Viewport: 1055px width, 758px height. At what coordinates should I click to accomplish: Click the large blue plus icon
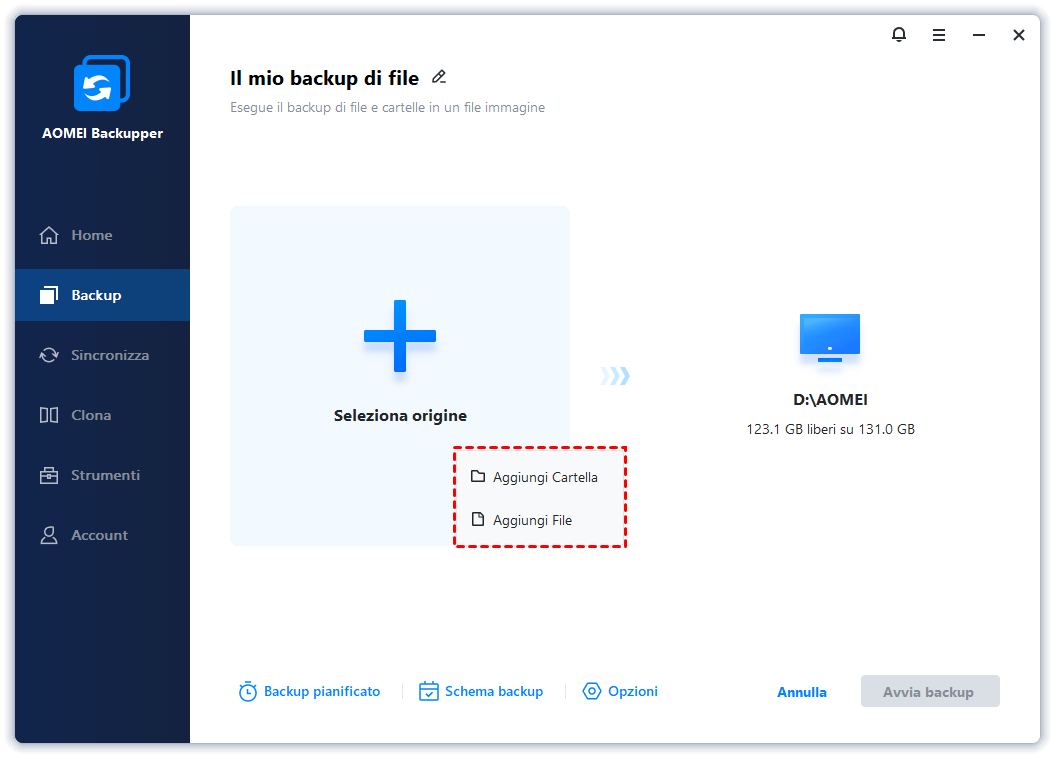point(399,336)
